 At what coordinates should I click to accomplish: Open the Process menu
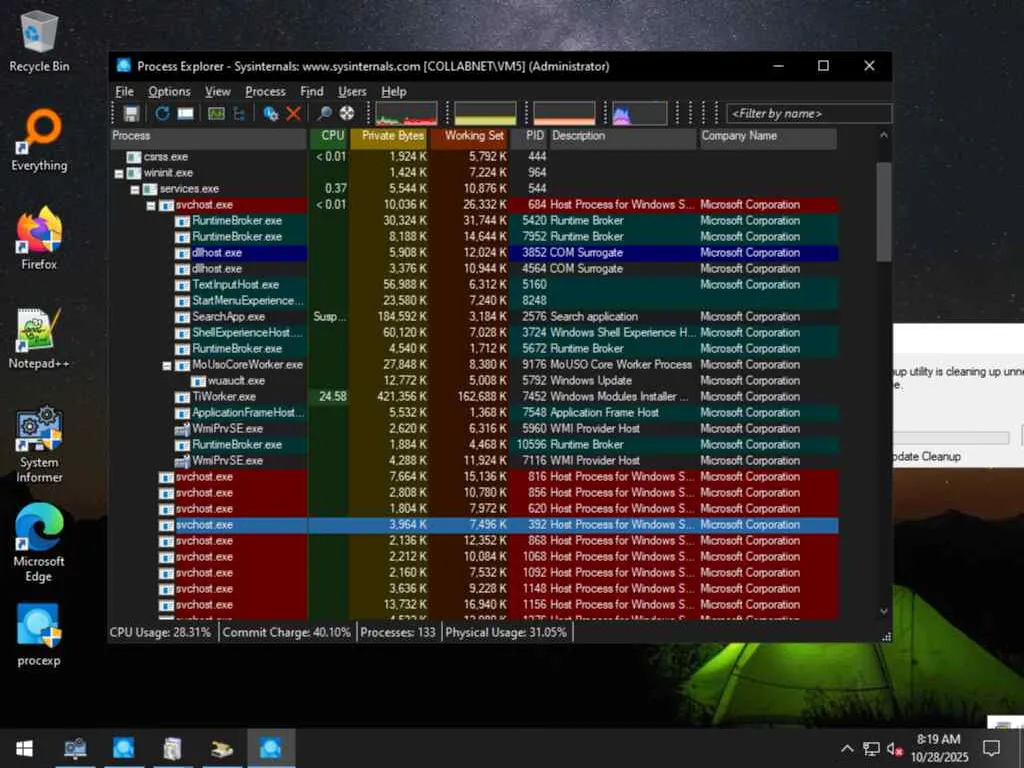coord(265,91)
